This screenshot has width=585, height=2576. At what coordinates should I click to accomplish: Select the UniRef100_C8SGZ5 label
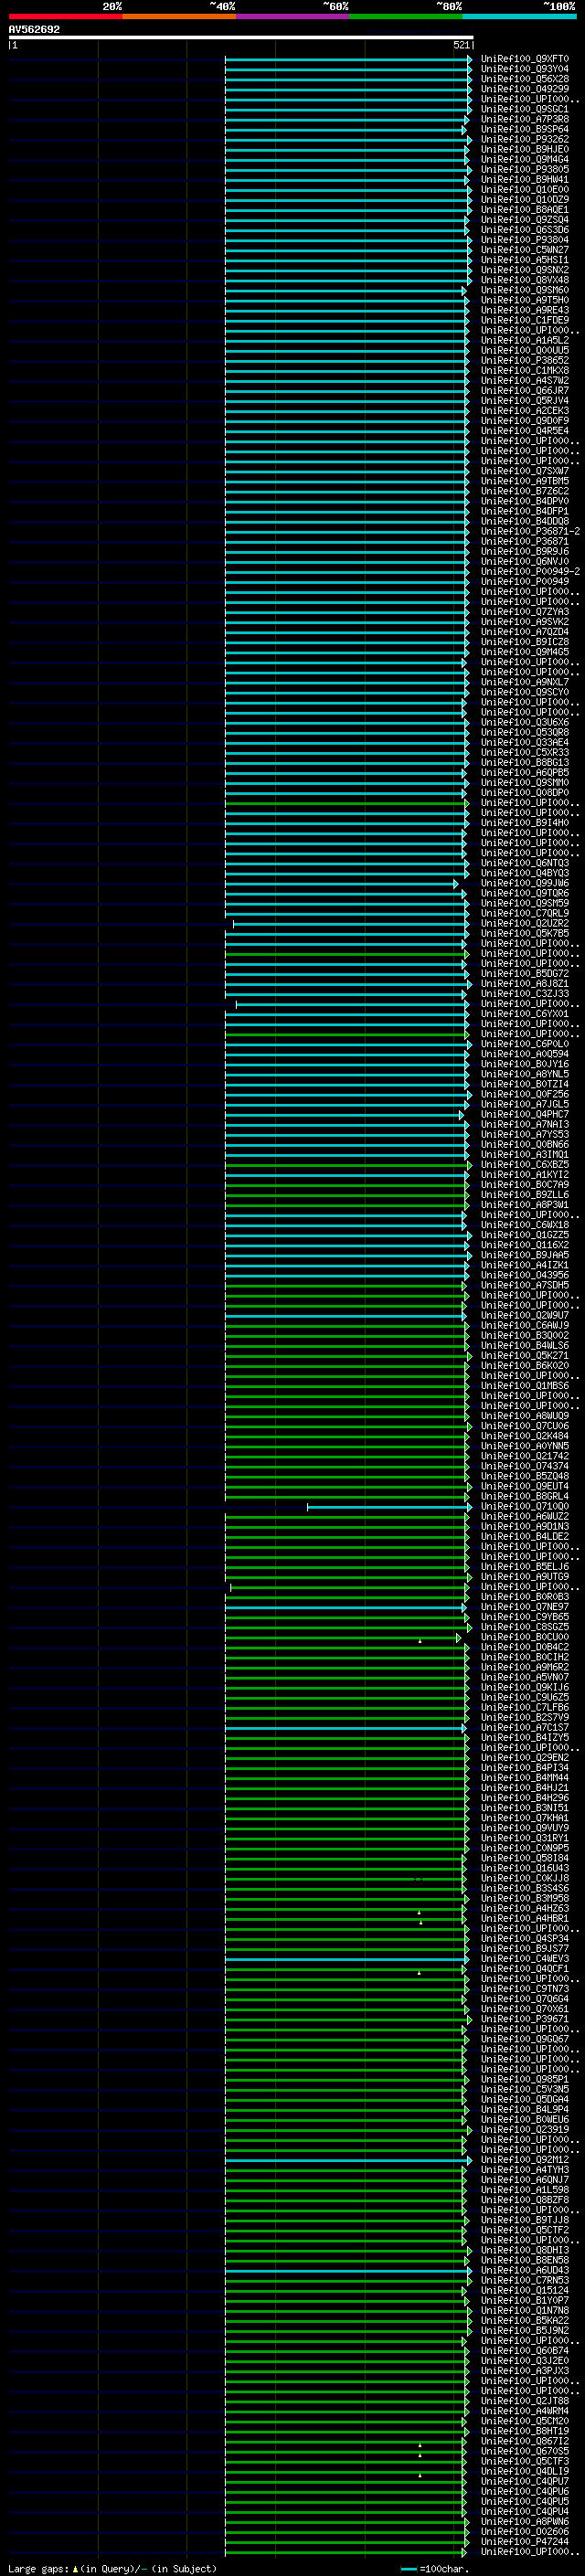(524, 1627)
